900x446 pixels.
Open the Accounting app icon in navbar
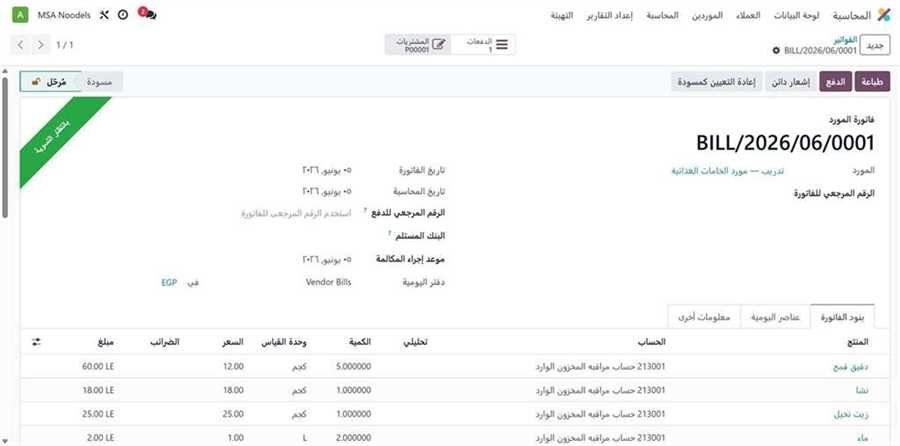tap(883, 15)
